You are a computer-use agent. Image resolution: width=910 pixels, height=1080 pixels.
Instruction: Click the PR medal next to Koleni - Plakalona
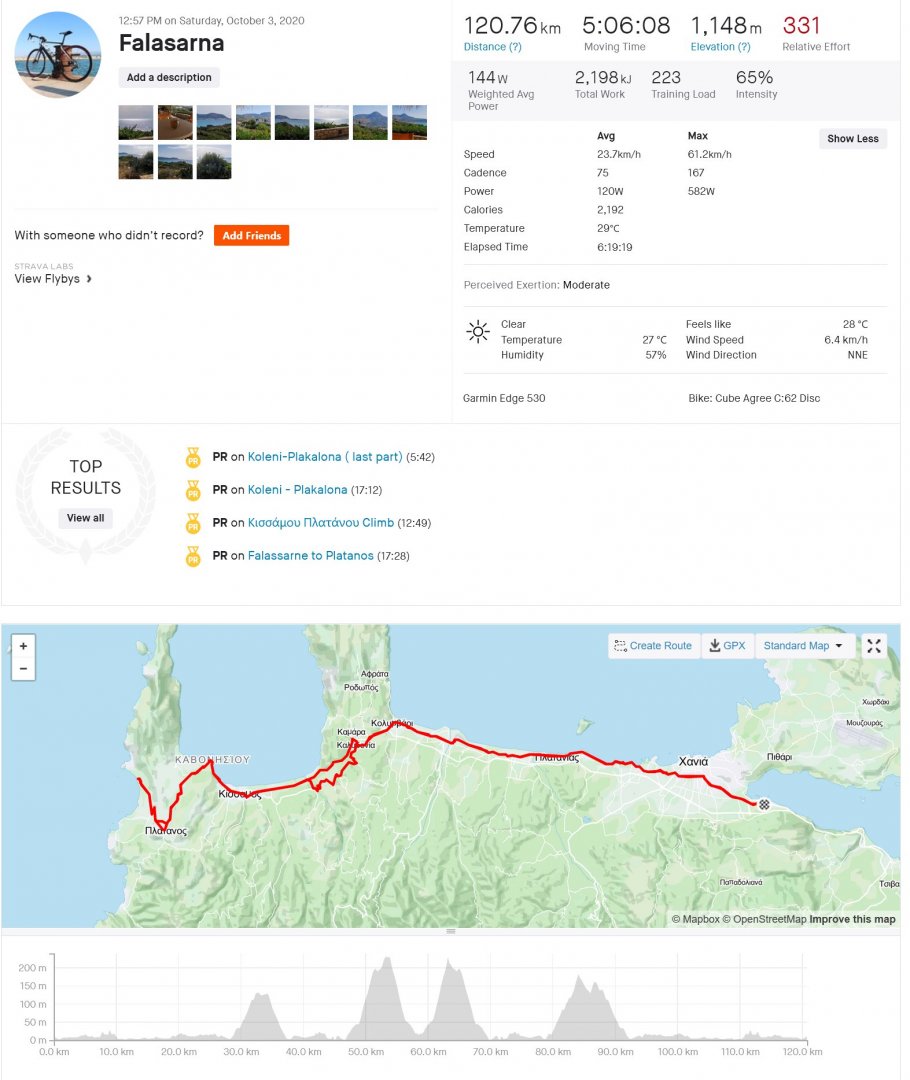pyautogui.click(x=193, y=490)
